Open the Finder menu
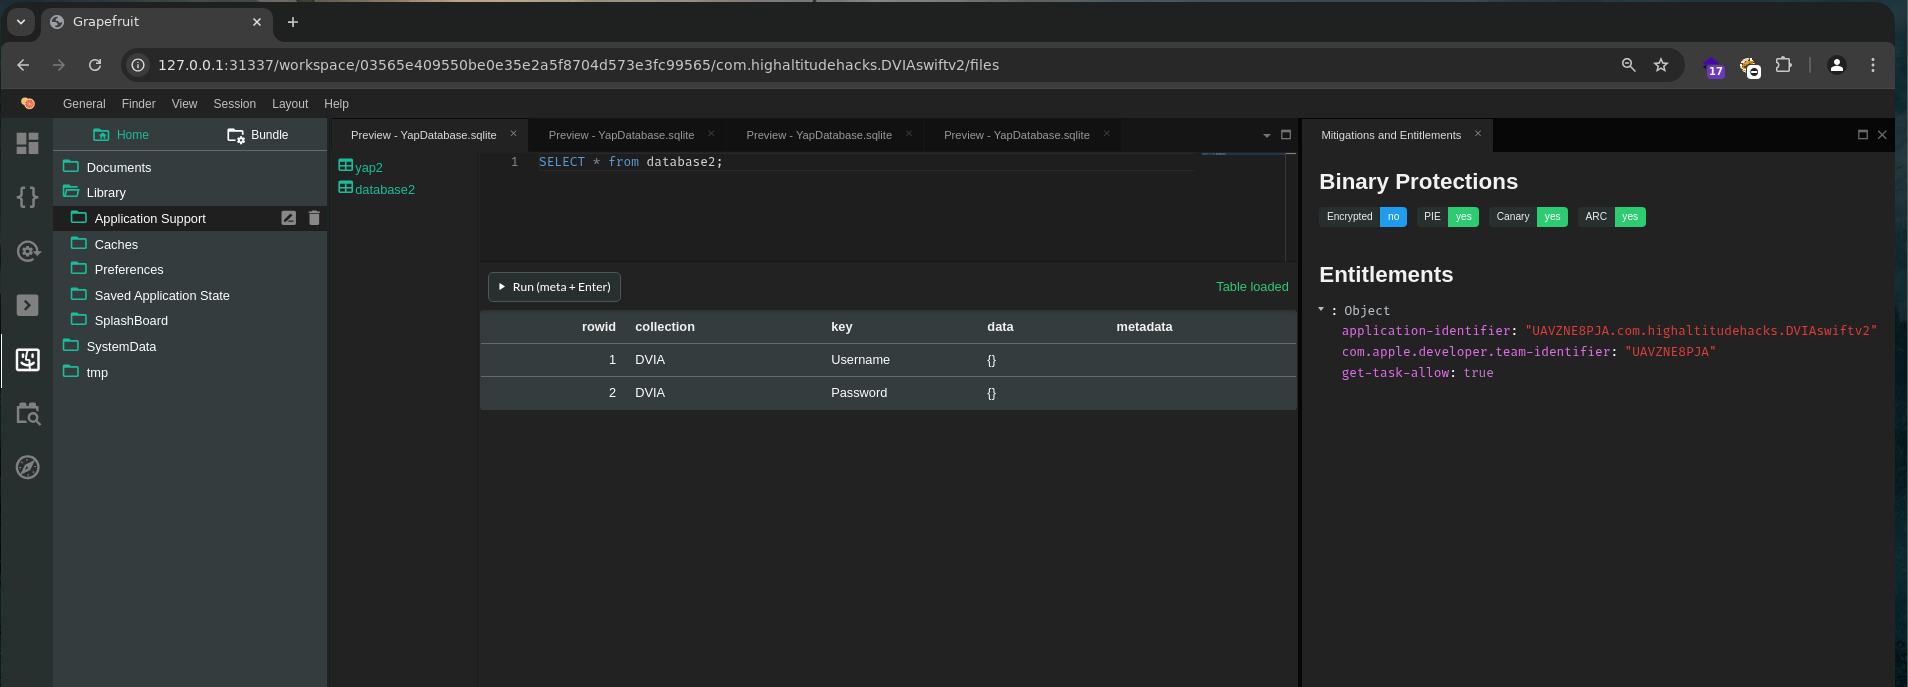This screenshot has width=1908, height=687. tap(139, 104)
